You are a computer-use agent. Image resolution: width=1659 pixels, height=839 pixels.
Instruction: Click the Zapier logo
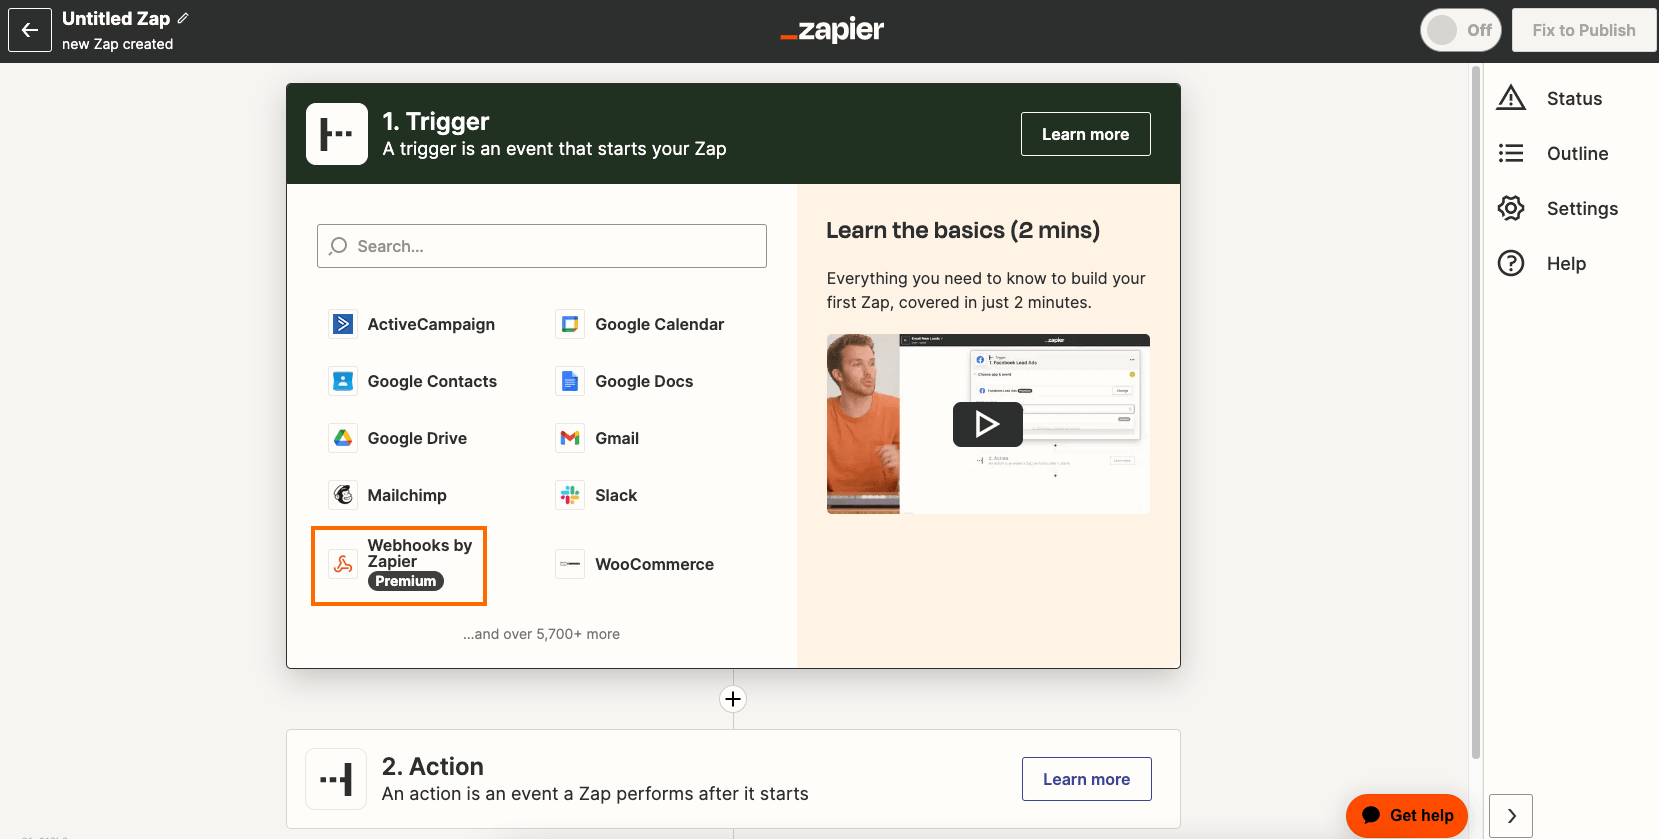point(832,30)
